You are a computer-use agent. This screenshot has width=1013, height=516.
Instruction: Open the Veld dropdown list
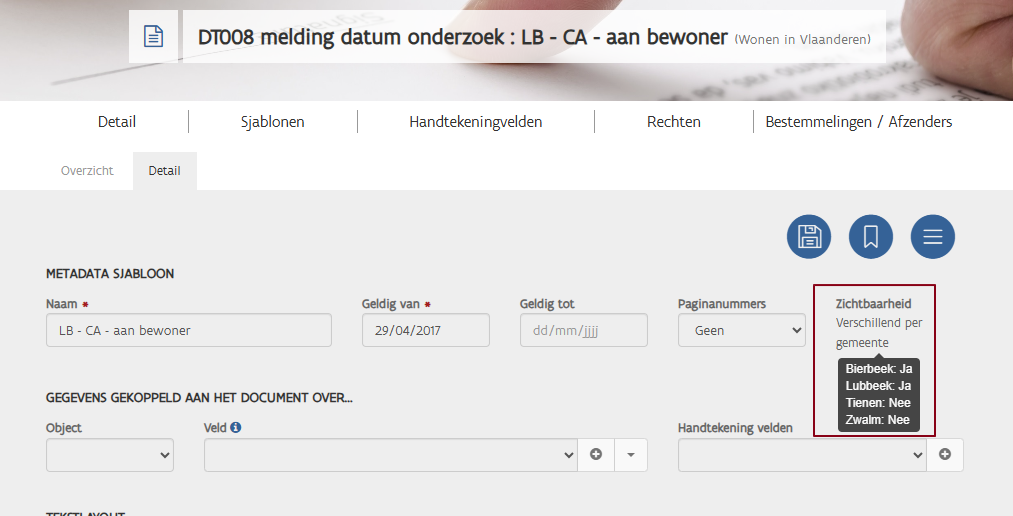pyautogui.click(x=390, y=455)
